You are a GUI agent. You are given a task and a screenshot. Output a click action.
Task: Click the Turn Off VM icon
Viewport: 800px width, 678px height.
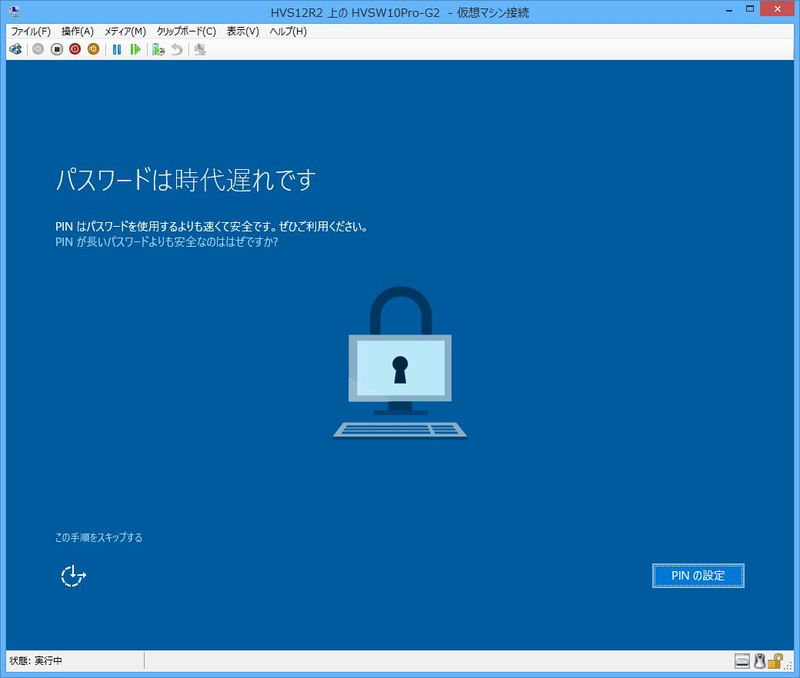tap(57, 49)
